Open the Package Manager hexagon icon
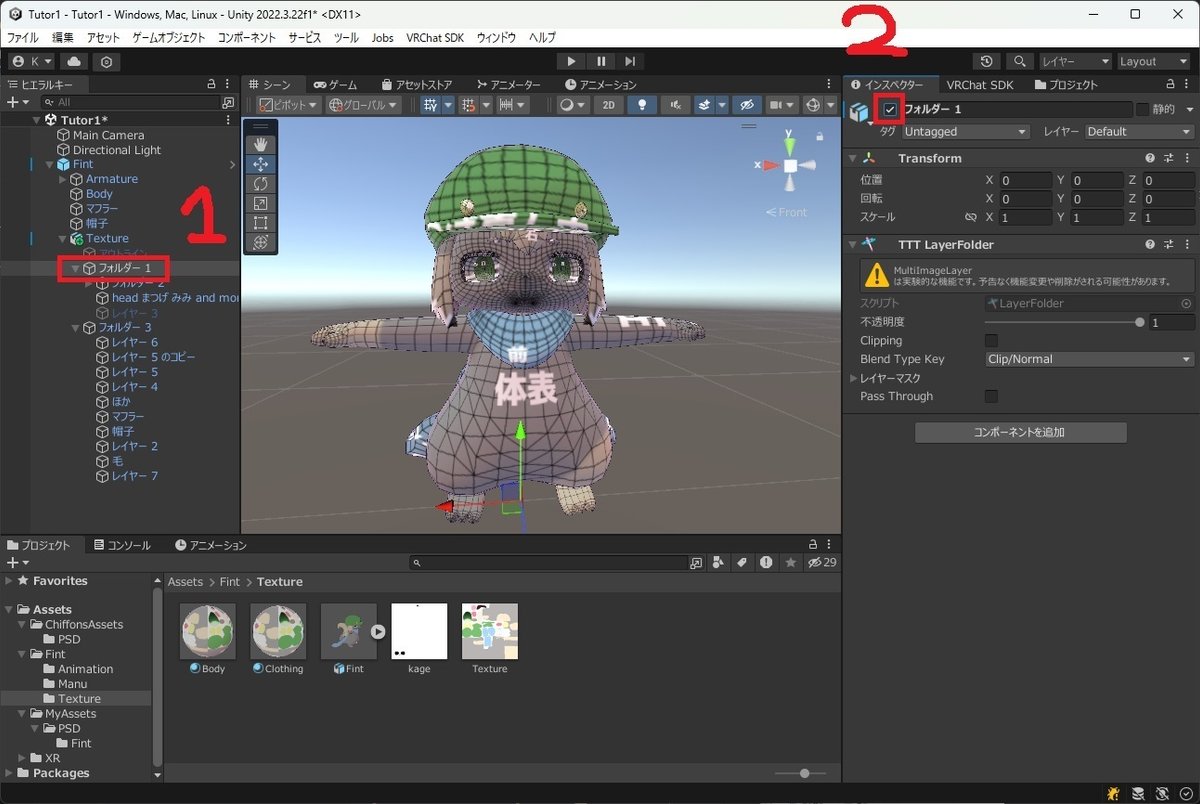This screenshot has height=804, width=1200. click(106, 62)
